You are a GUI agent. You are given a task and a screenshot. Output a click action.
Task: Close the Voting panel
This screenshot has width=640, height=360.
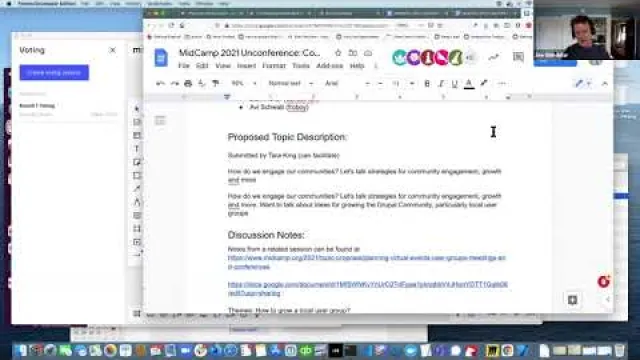[x=113, y=50]
